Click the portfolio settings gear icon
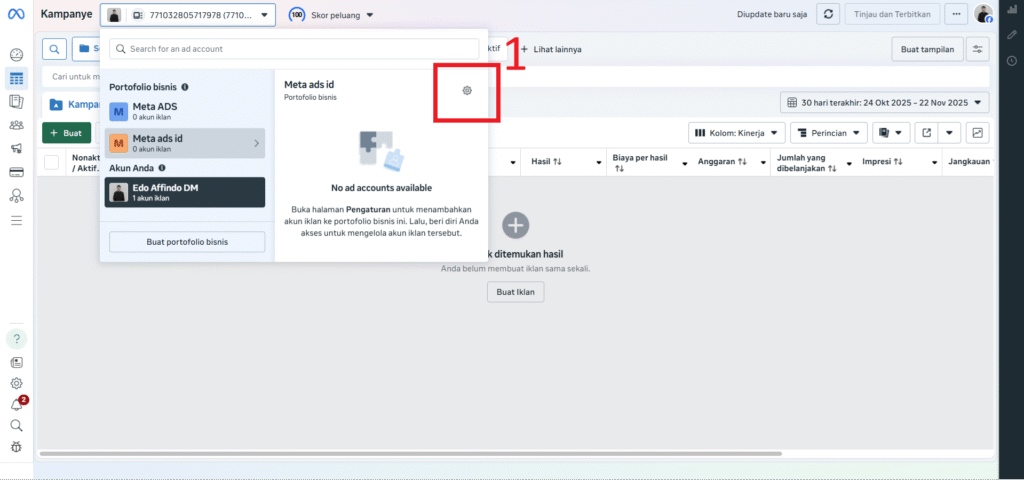Viewport: 1024px width, 482px height. click(466, 91)
